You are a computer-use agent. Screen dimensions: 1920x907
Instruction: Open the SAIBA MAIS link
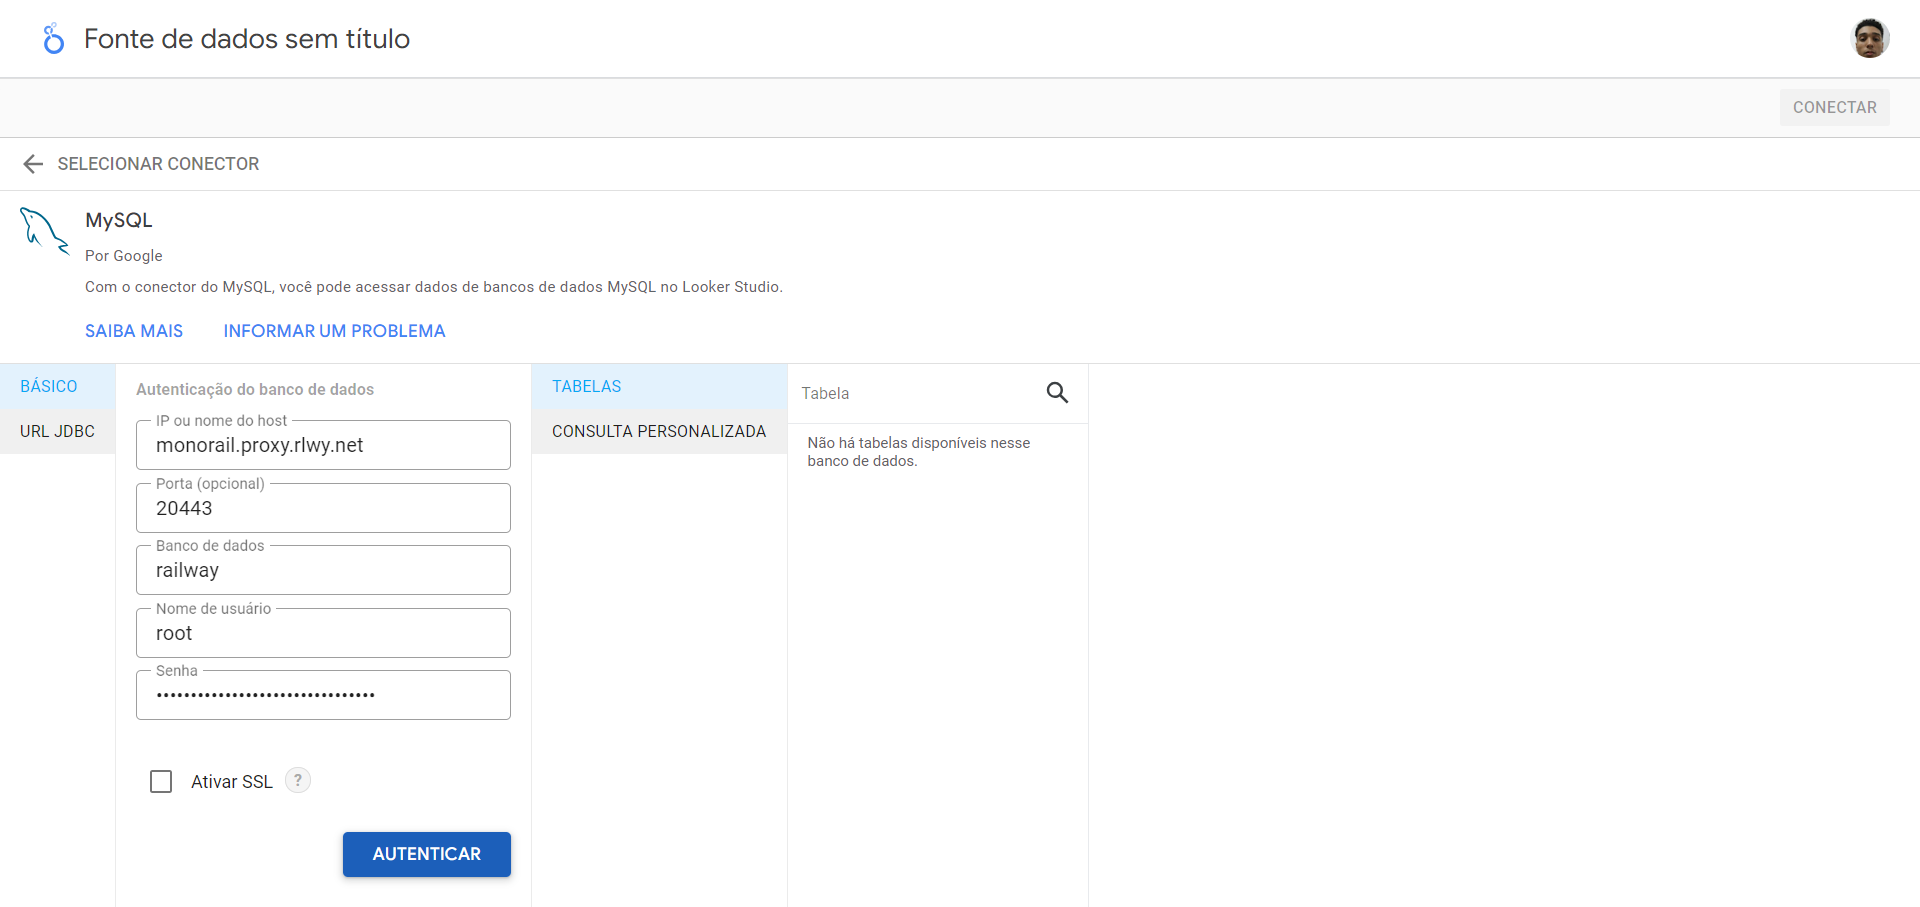coord(134,331)
